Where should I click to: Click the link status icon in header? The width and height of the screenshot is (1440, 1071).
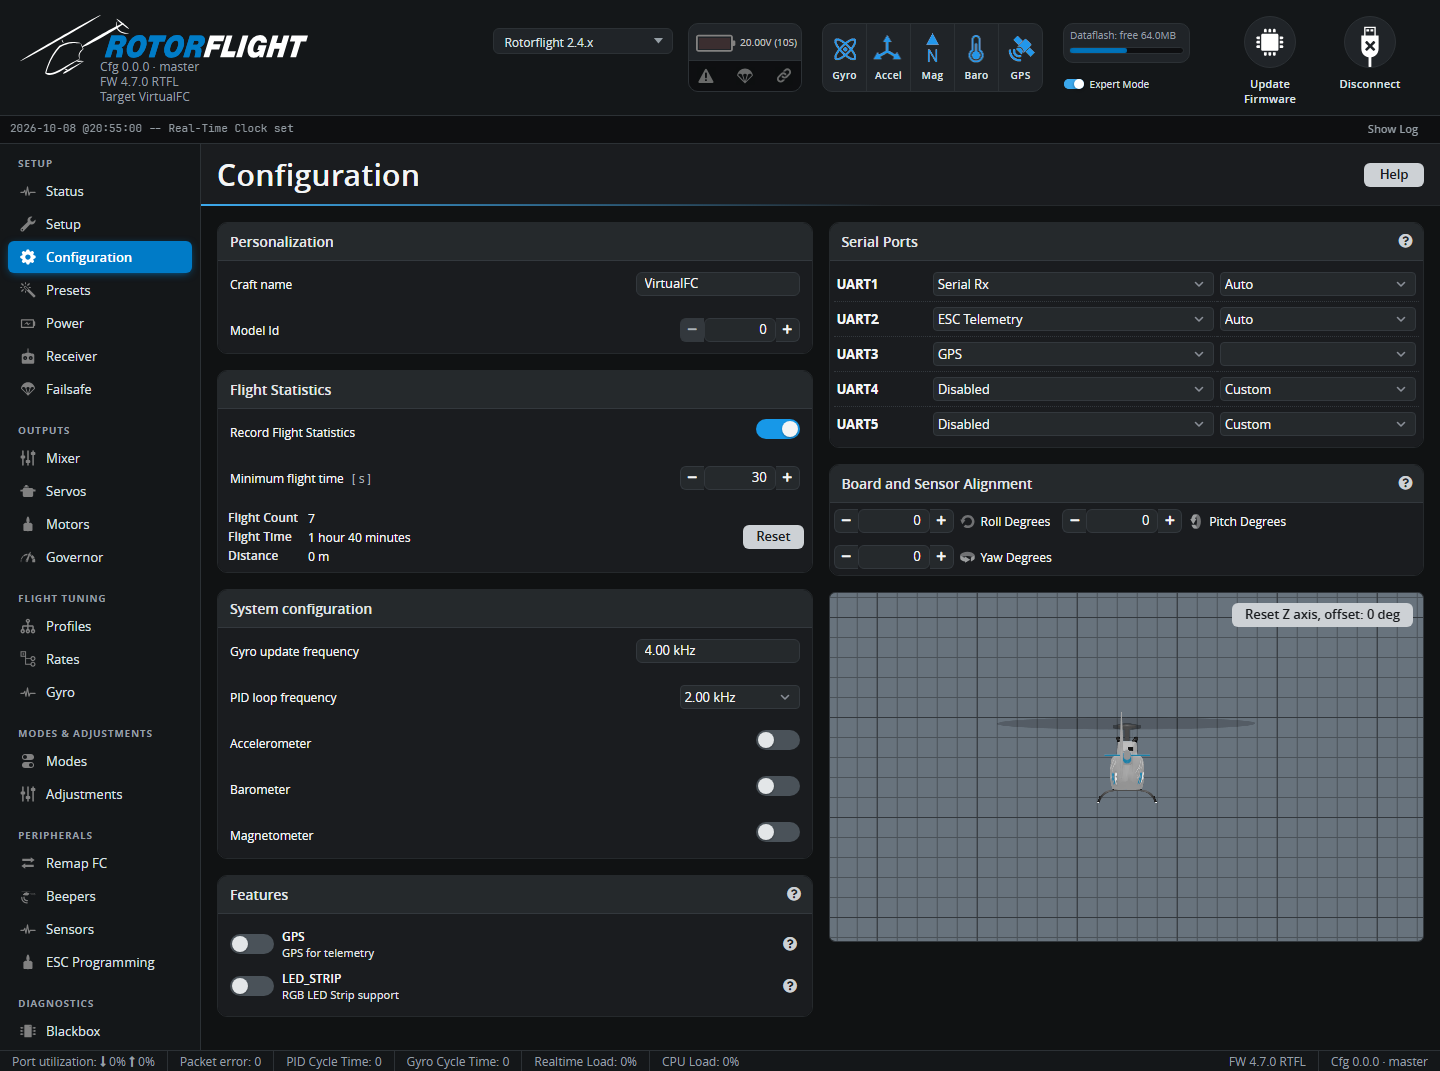pyautogui.click(x=784, y=76)
